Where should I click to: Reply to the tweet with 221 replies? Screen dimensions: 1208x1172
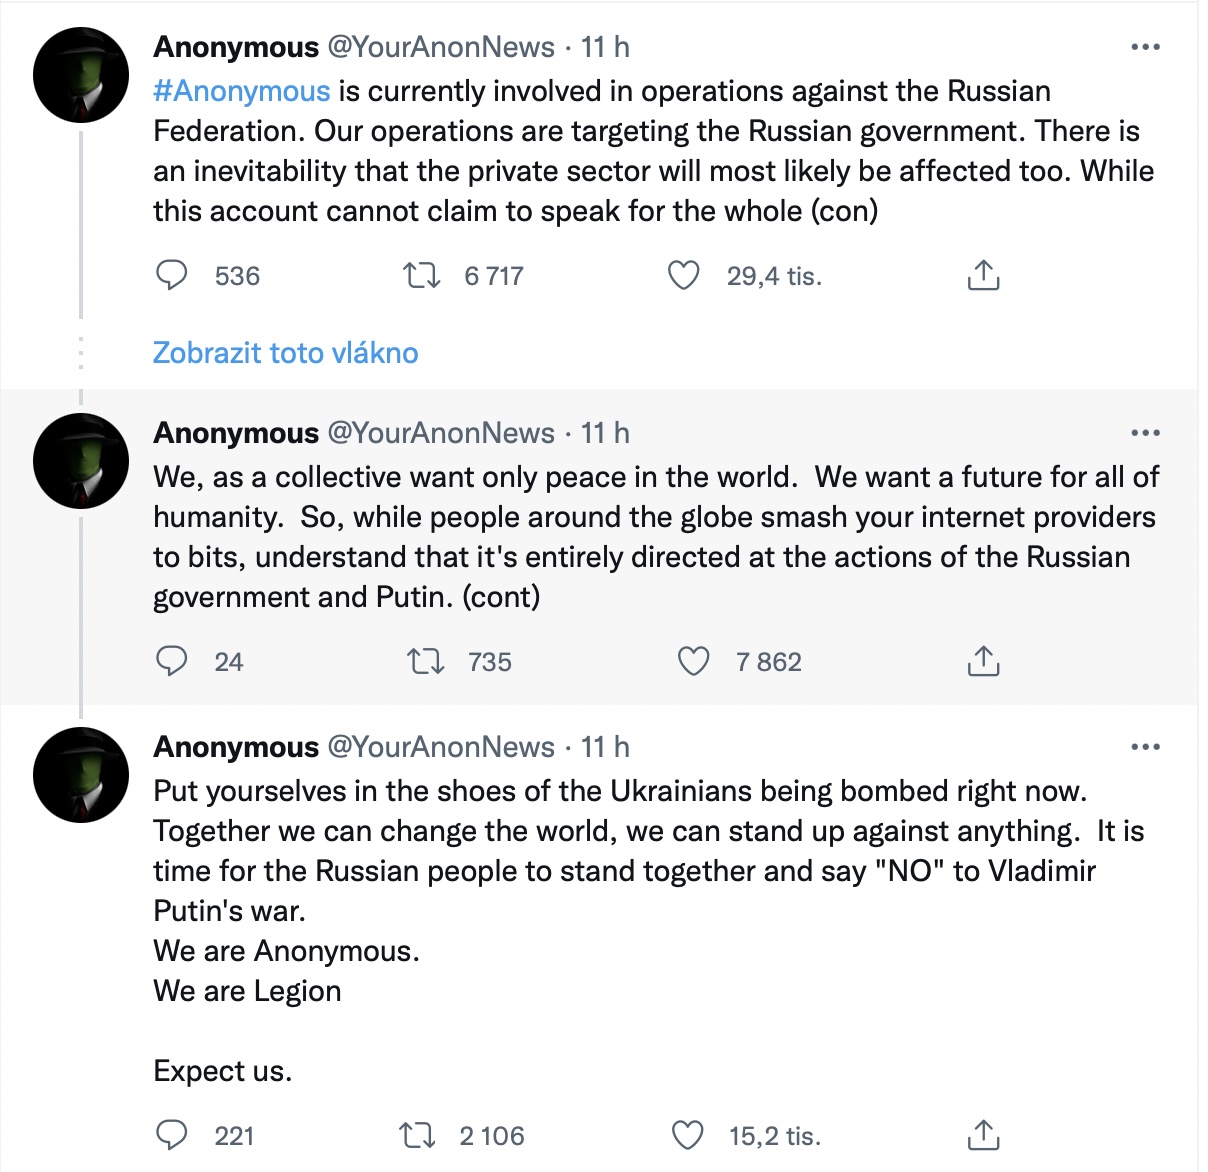[x=172, y=1135]
